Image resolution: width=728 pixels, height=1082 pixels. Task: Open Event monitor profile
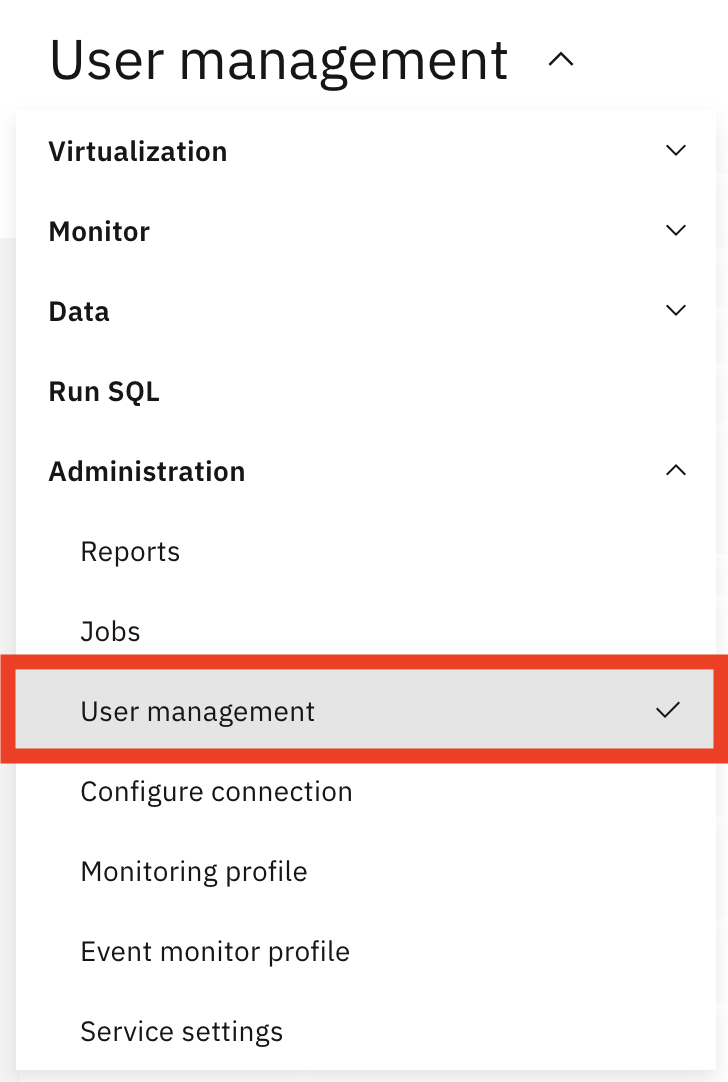pos(215,951)
